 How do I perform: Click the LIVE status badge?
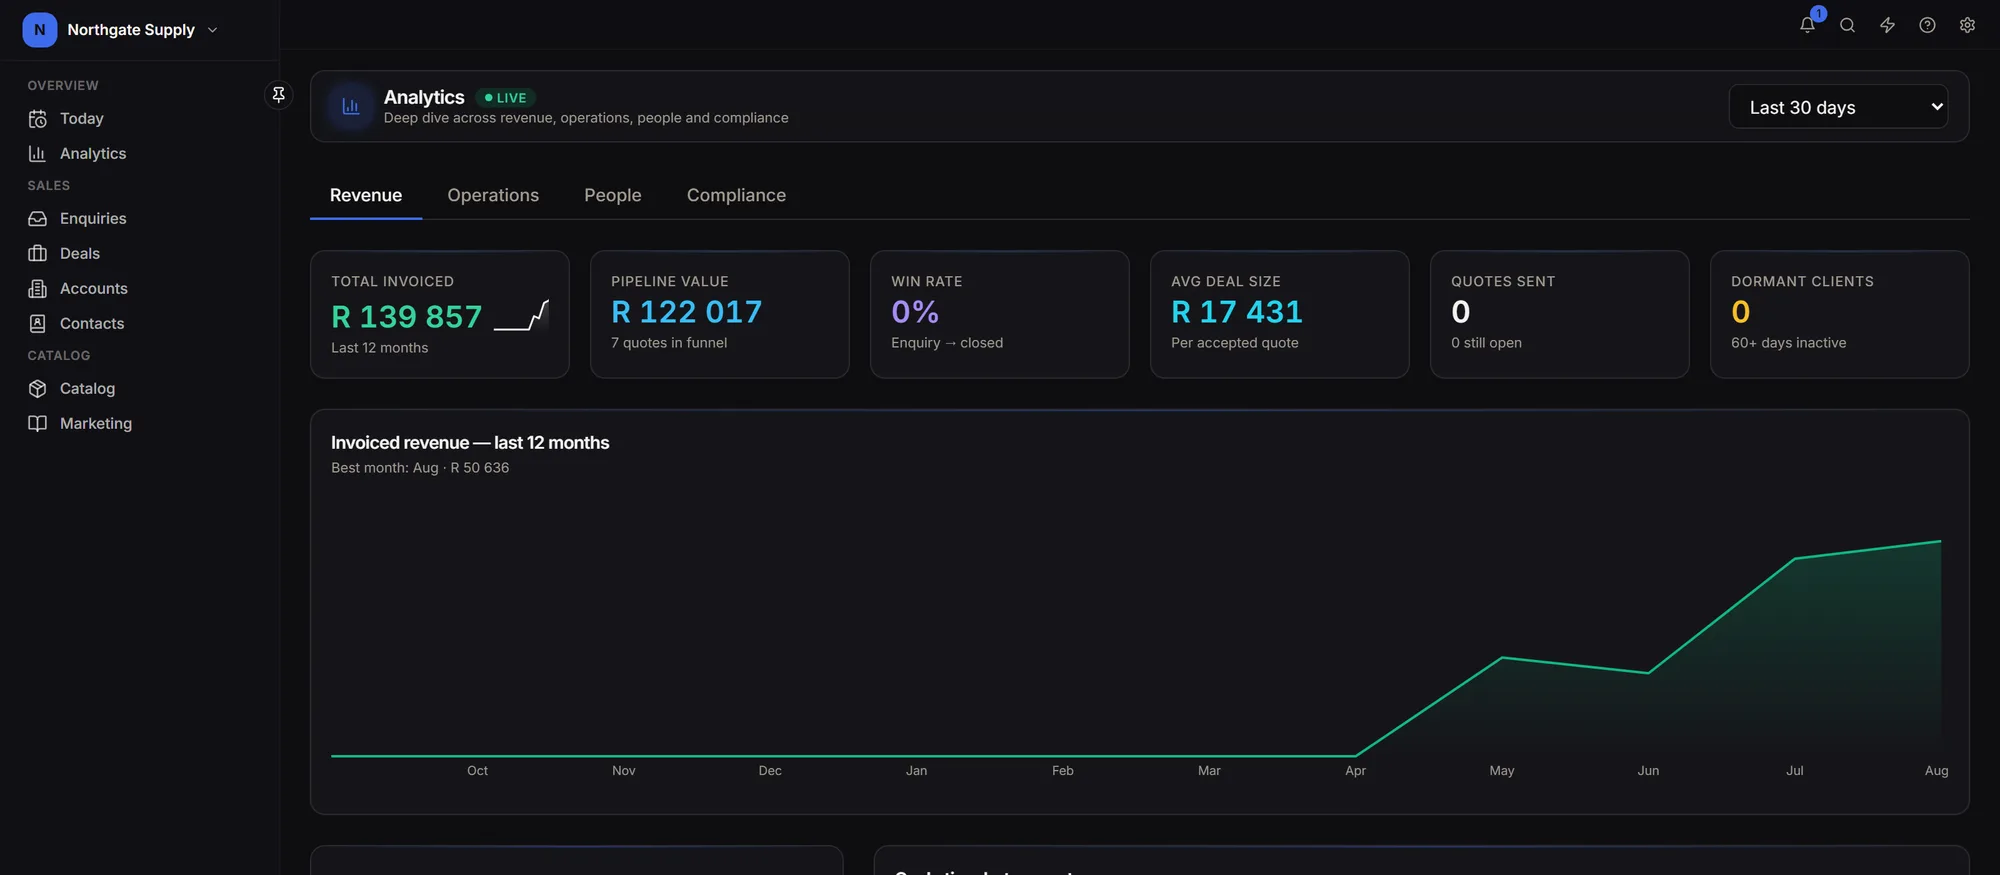(x=506, y=98)
